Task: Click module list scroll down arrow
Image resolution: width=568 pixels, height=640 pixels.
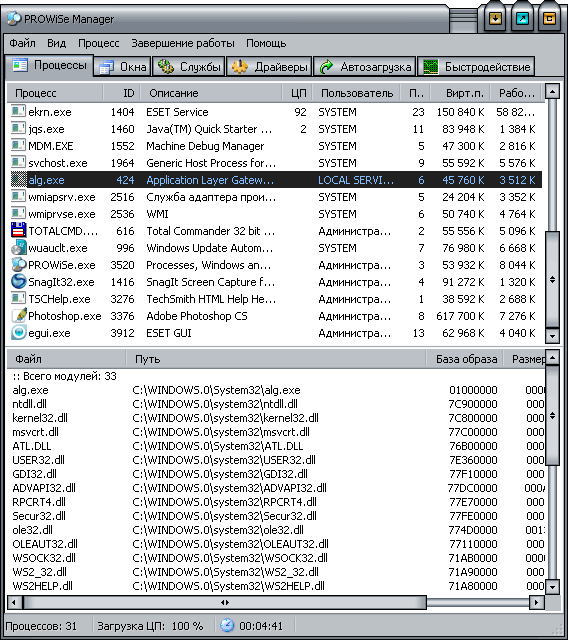Action: tap(552, 587)
